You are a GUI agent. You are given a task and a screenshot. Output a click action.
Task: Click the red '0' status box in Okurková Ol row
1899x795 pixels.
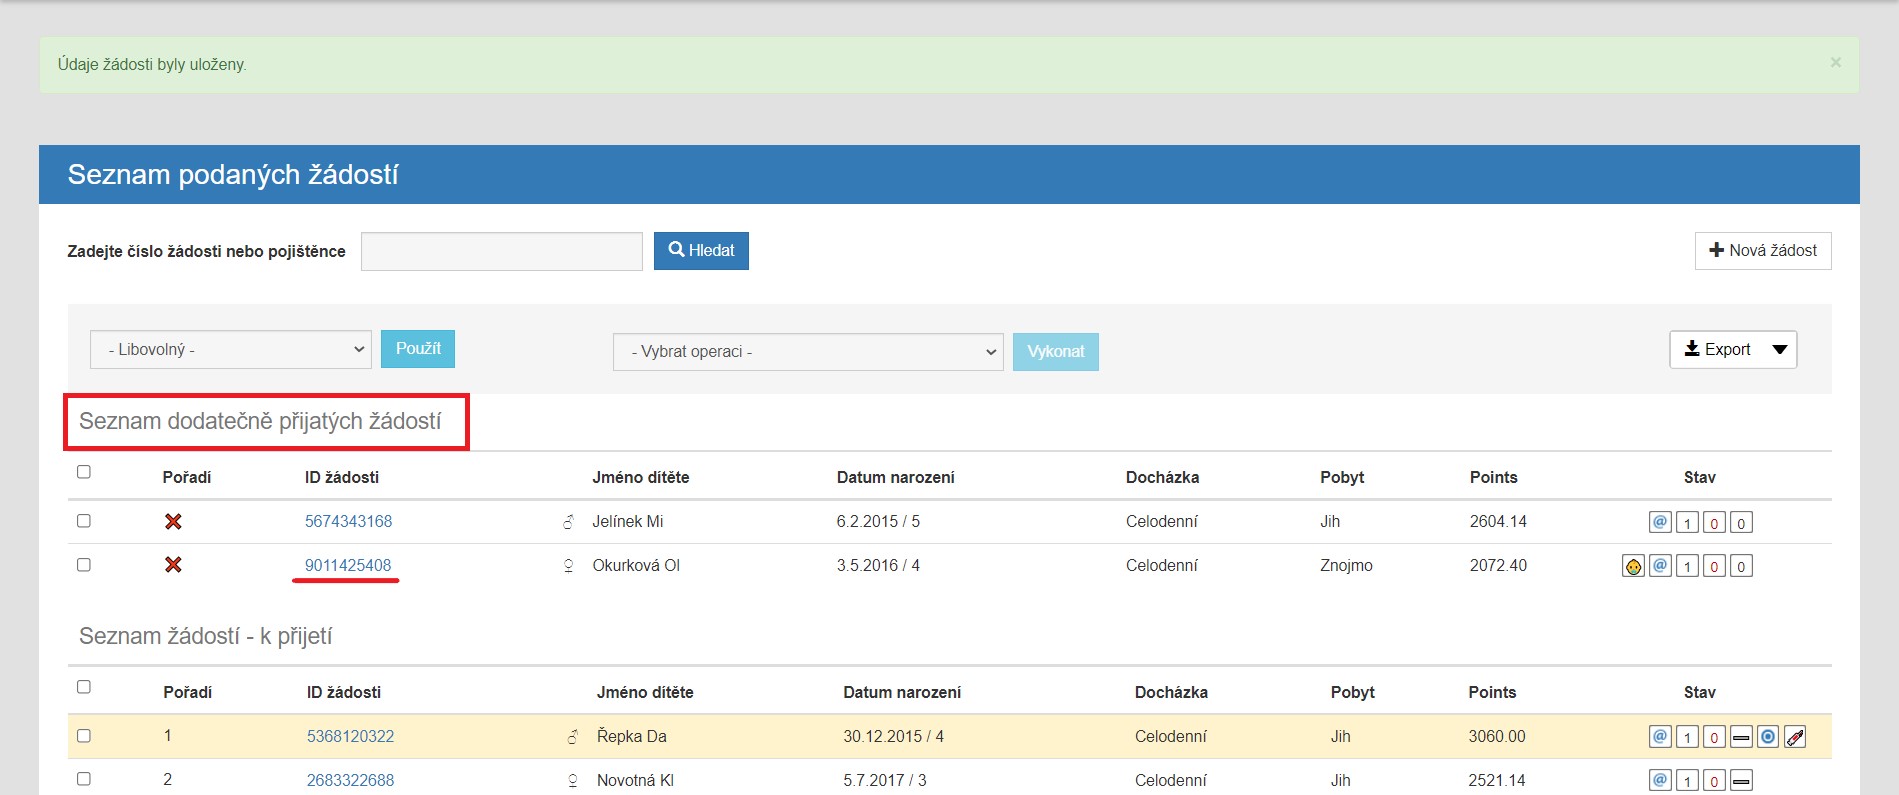[1714, 566]
